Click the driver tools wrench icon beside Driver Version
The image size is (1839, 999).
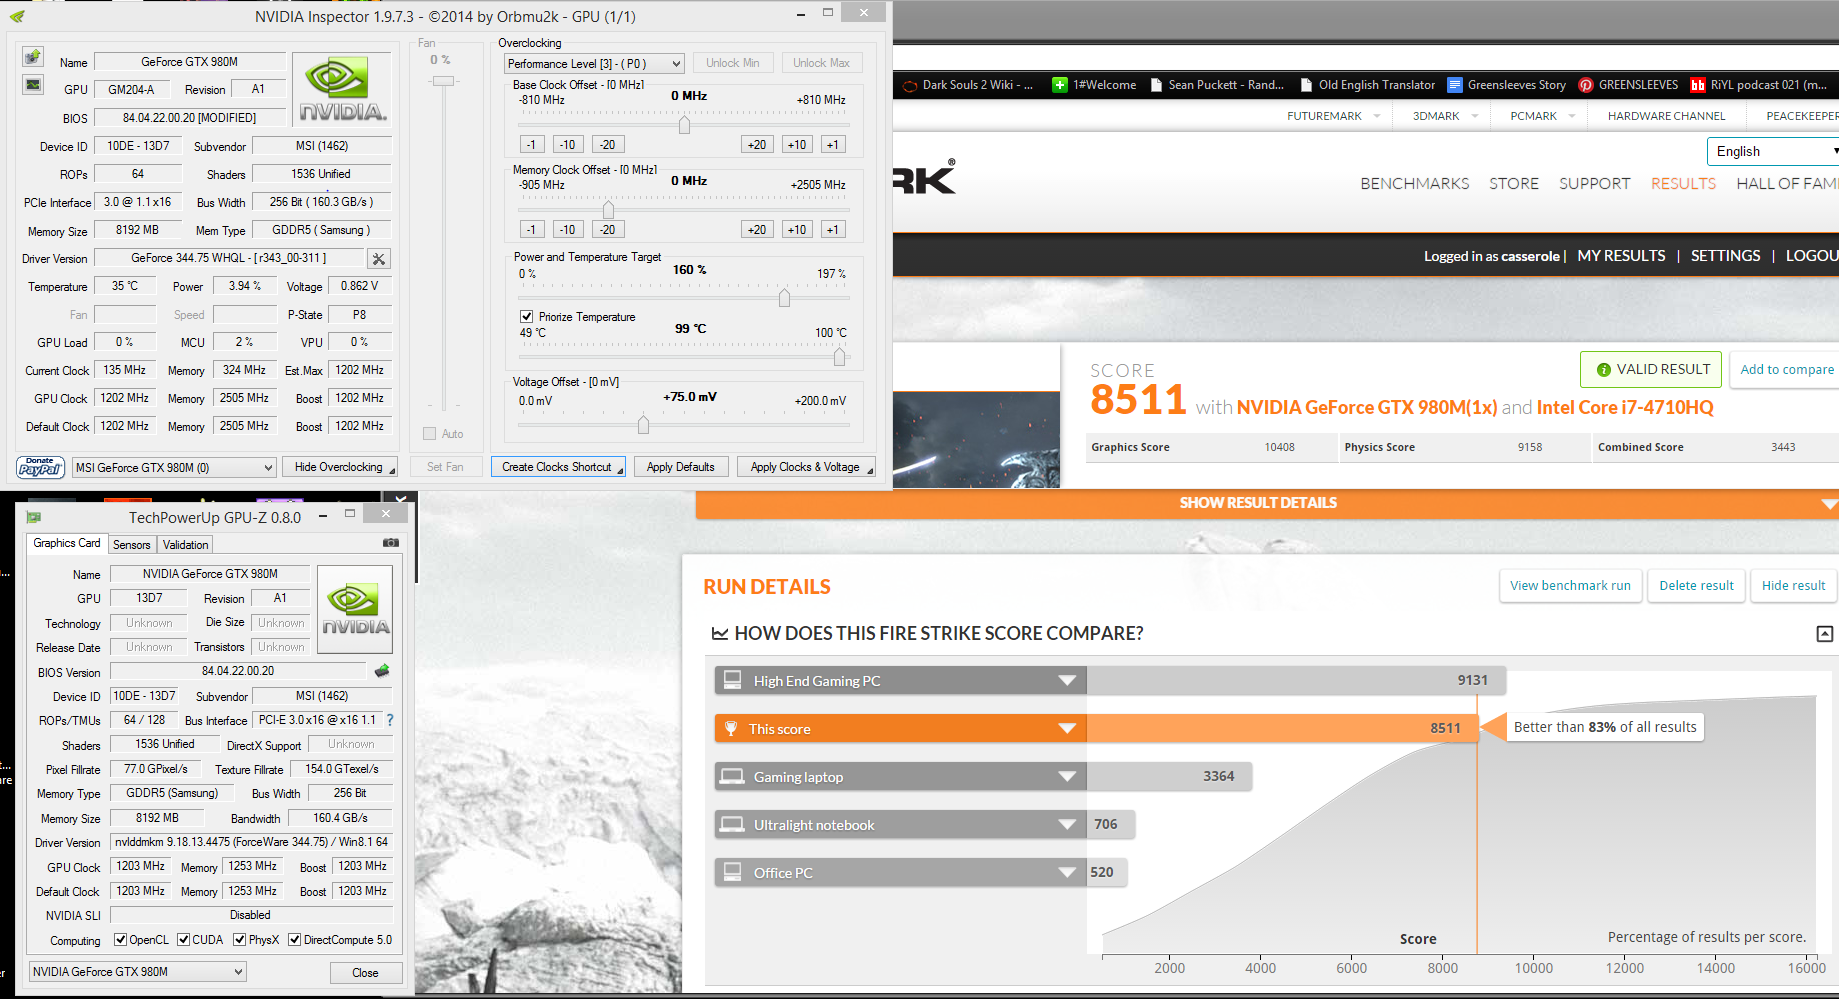tap(379, 259)
